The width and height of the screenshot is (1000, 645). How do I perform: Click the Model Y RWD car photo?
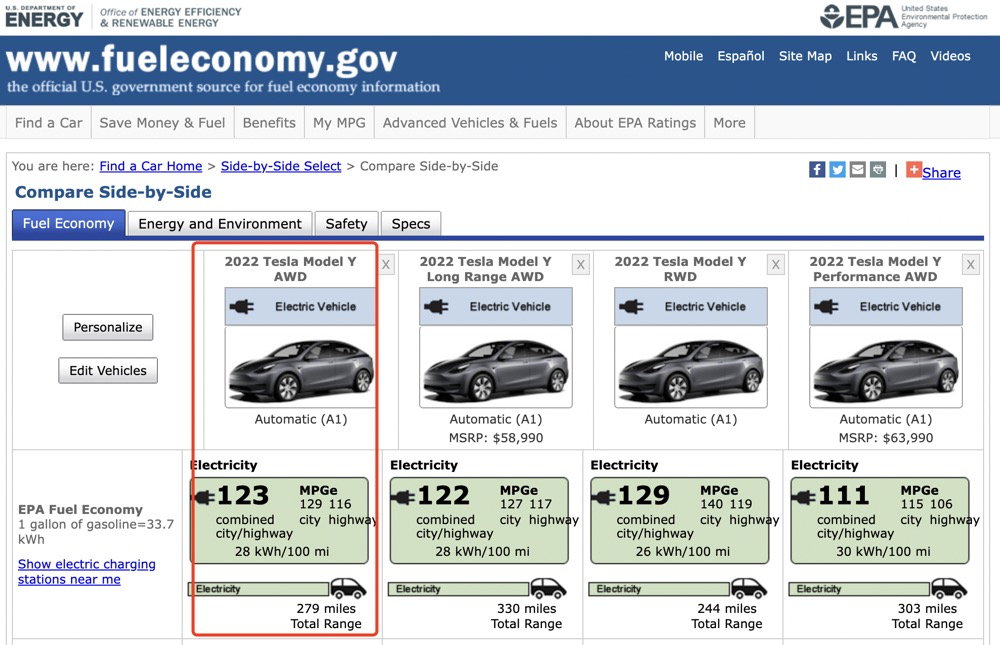pyautogui.click(x=691, y=367)
